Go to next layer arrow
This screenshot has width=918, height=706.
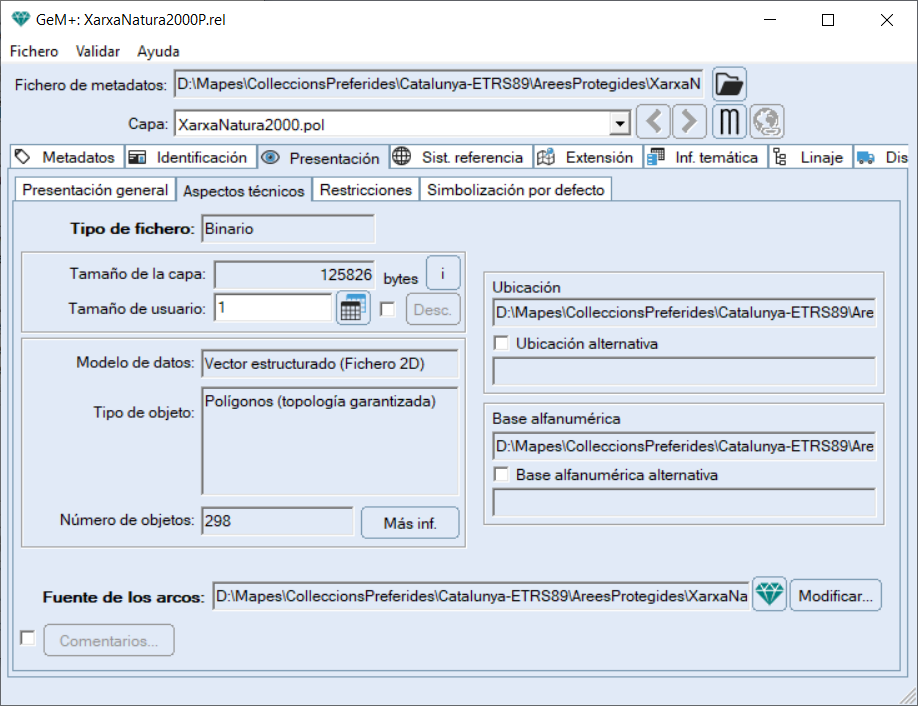(x=688, y=123)
